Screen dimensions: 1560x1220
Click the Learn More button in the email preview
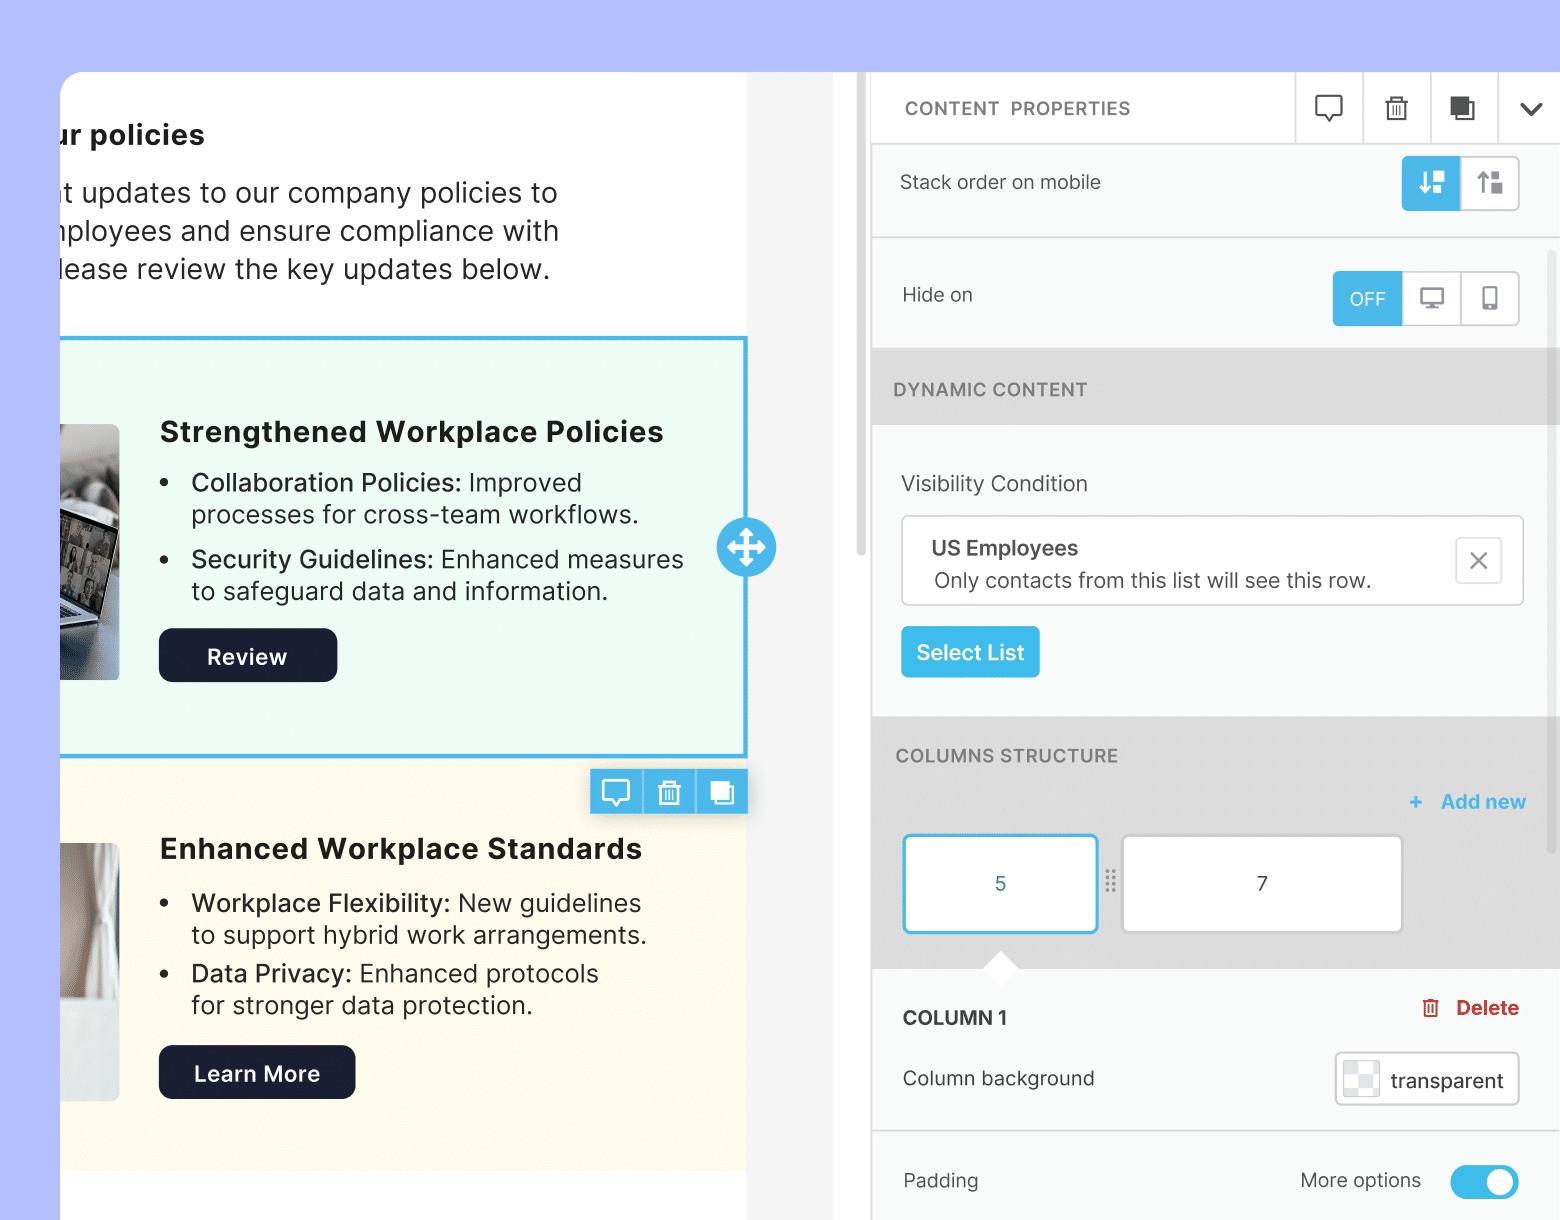point(257,1073)
